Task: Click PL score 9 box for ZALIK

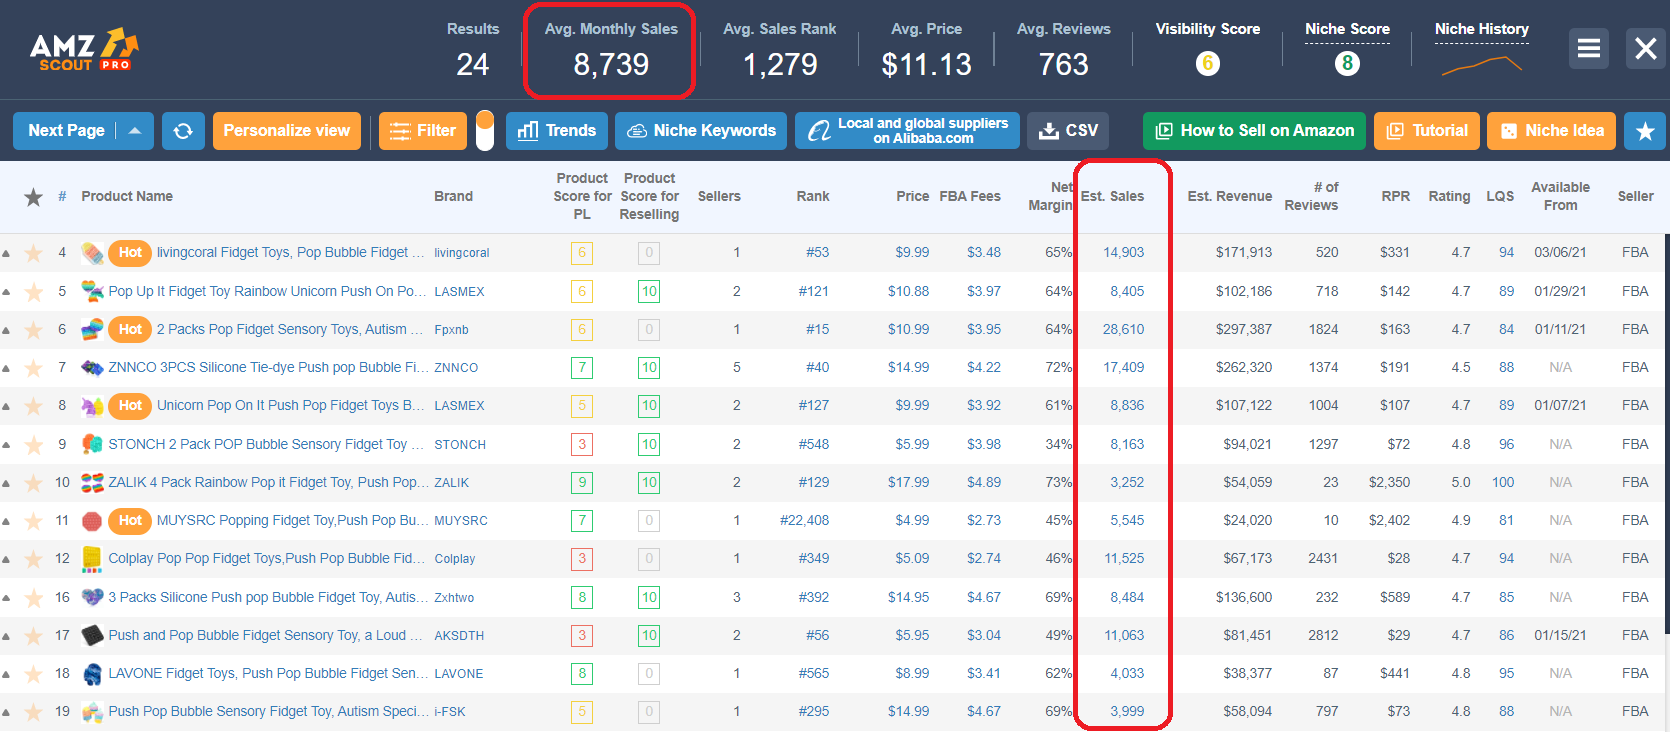Action: point(582,483)
